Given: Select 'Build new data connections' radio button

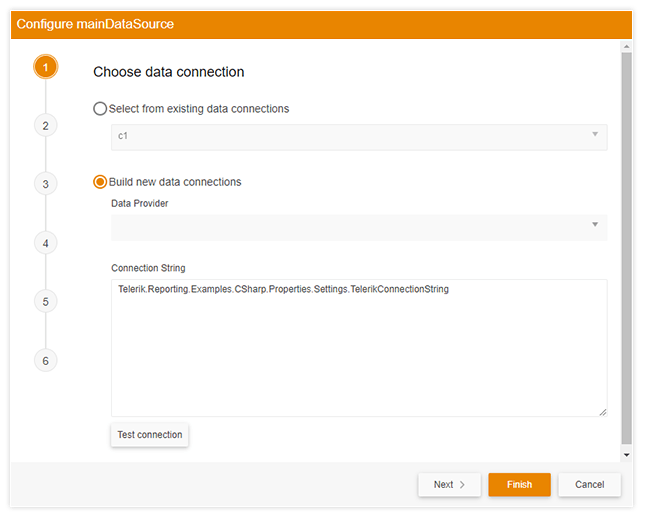Looking at the screenshot, I should pyautogui.click(x=100, y=182).
